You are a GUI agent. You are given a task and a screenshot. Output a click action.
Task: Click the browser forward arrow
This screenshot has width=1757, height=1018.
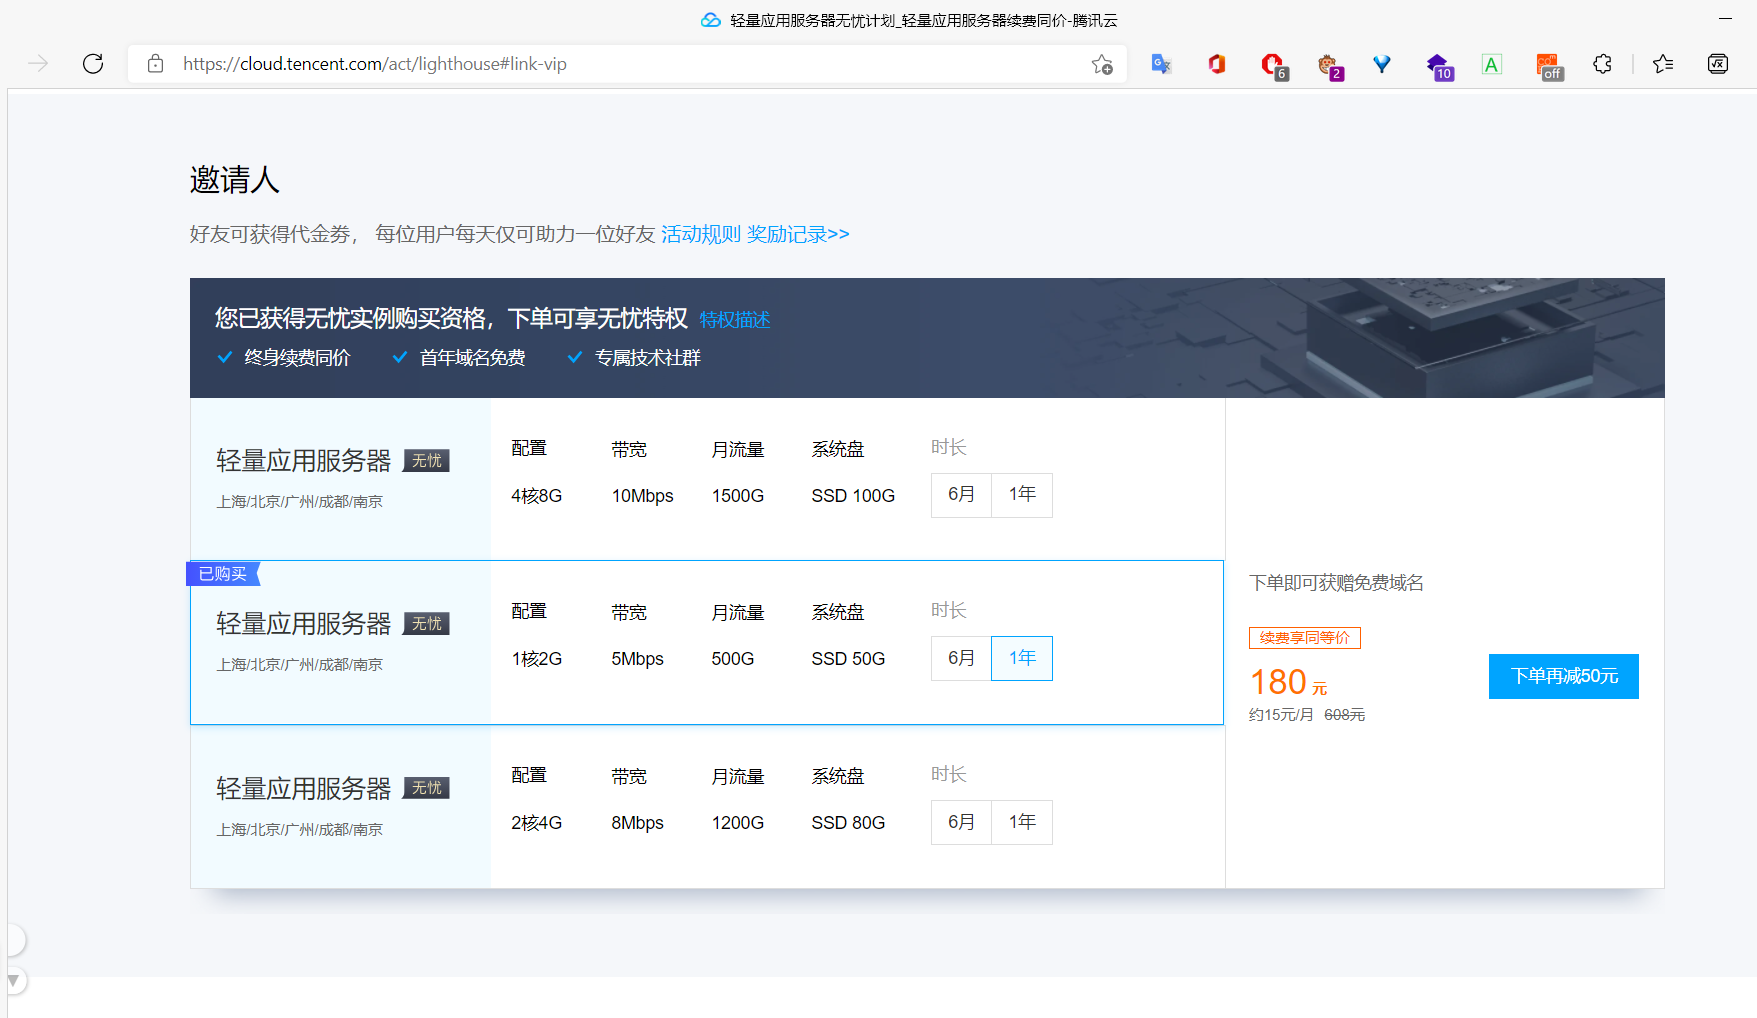click(38, 64)
